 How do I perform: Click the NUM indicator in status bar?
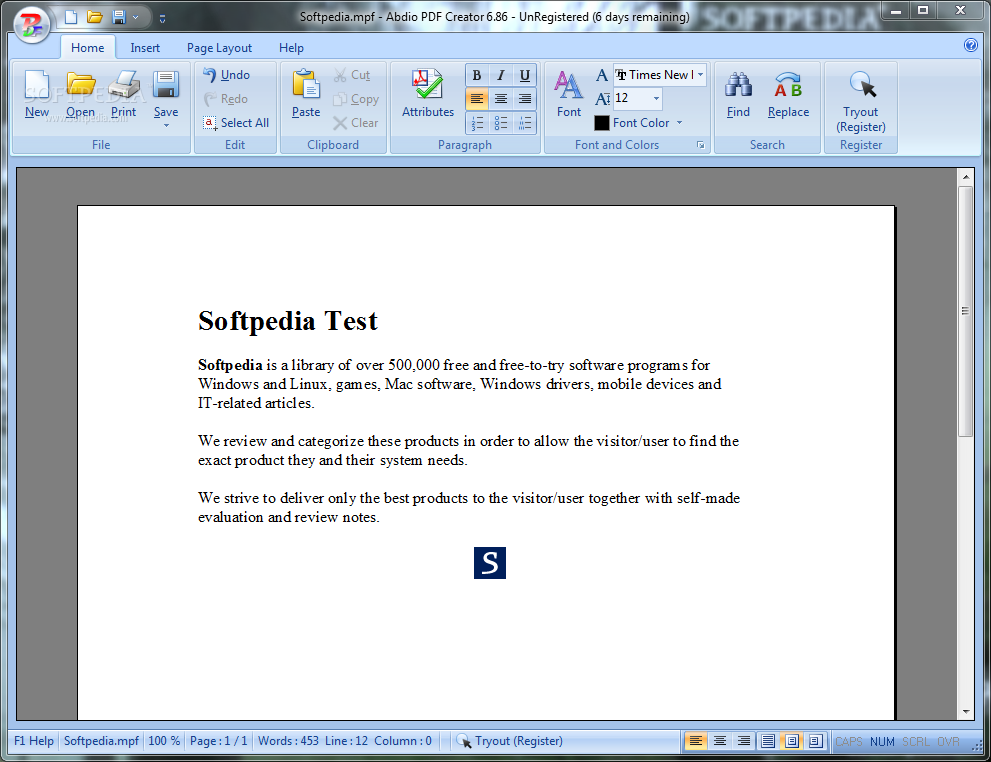coord(882,741)
